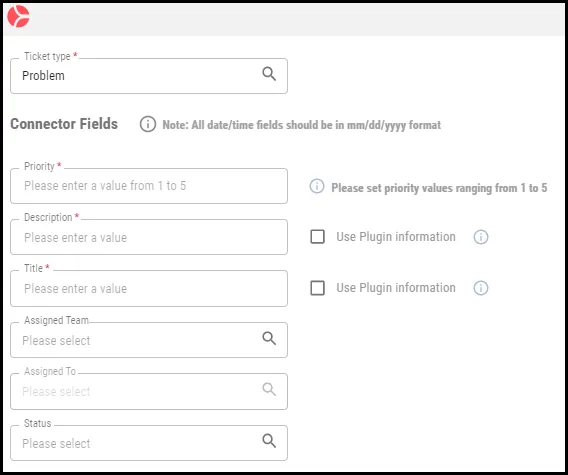Click info icon in Title plugin row
The width and height of the screenshot is (568, 475).
[x=481, y=288]
